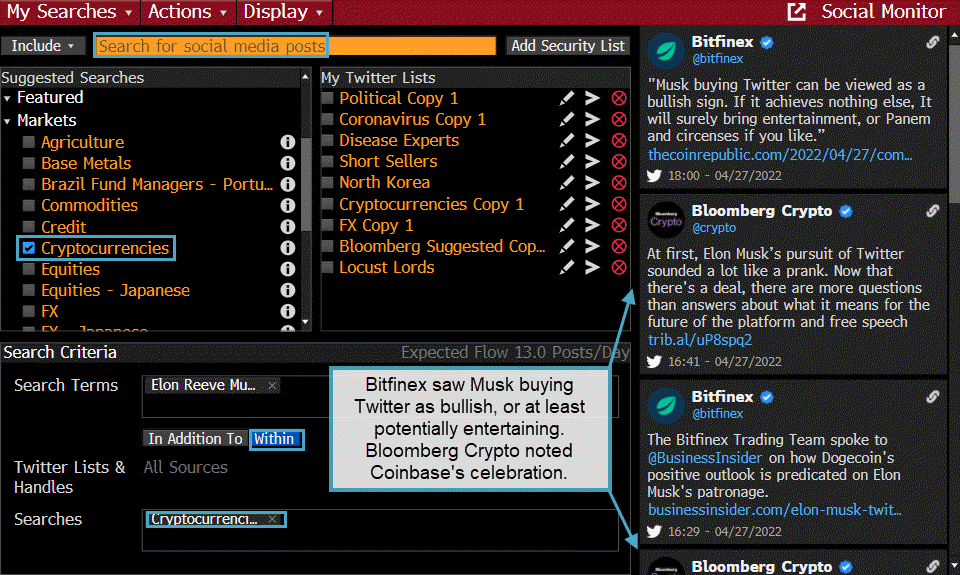
Task: Collapse the Markets tree section
Action: pyautogui.click(x=7, y=121)
